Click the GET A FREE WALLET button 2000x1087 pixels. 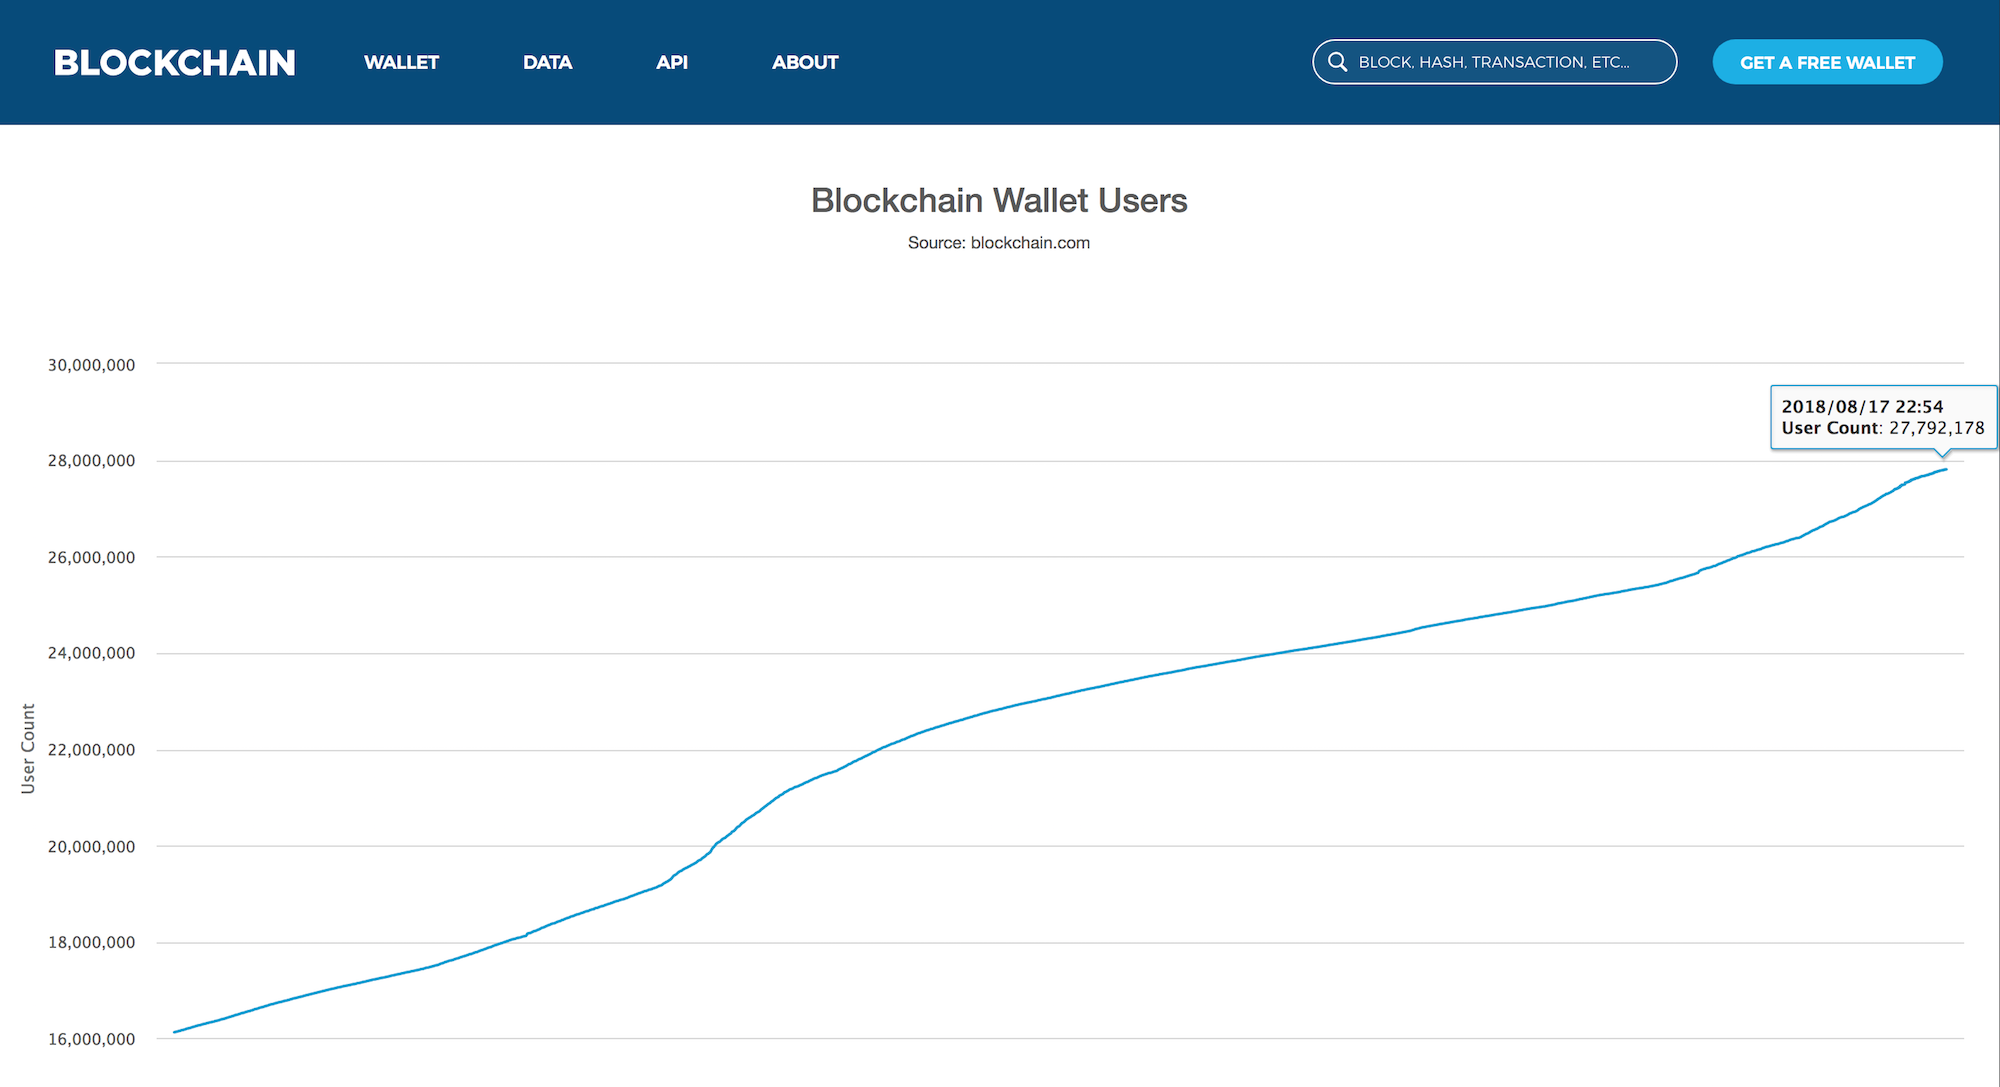(x=1827, y=62)
